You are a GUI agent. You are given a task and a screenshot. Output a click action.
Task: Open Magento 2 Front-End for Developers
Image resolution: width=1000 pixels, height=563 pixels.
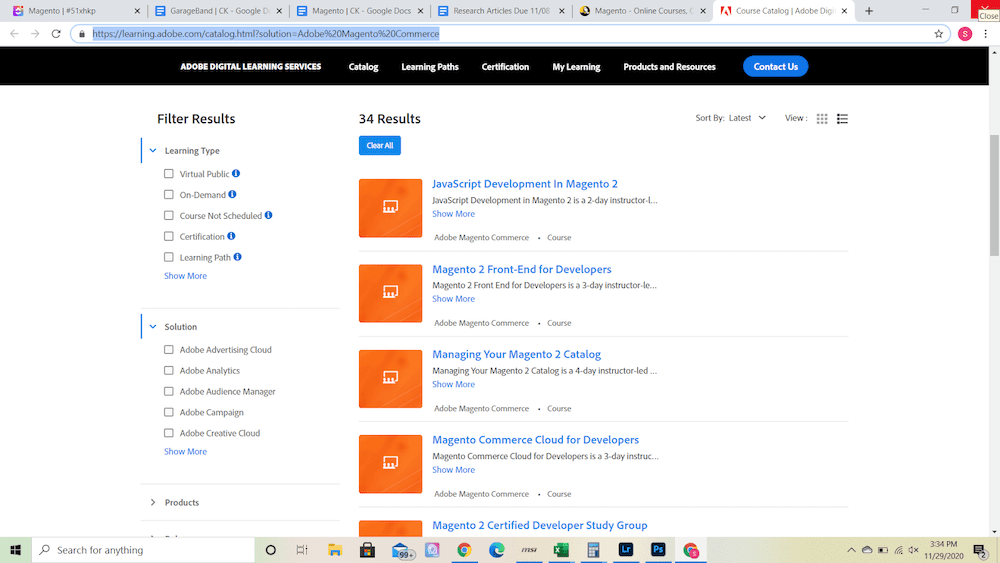click(x=522, y=269)
